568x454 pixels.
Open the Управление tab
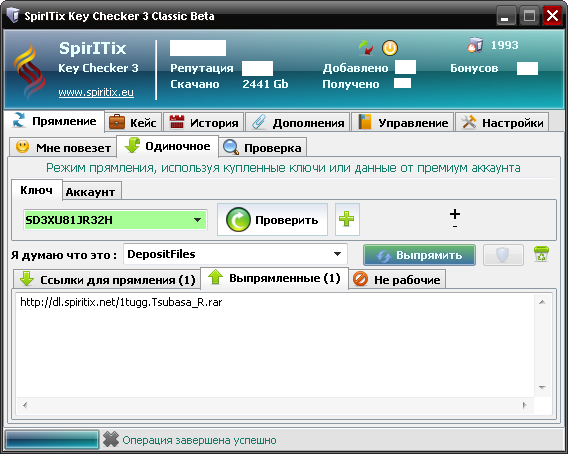tap(402, 122)
